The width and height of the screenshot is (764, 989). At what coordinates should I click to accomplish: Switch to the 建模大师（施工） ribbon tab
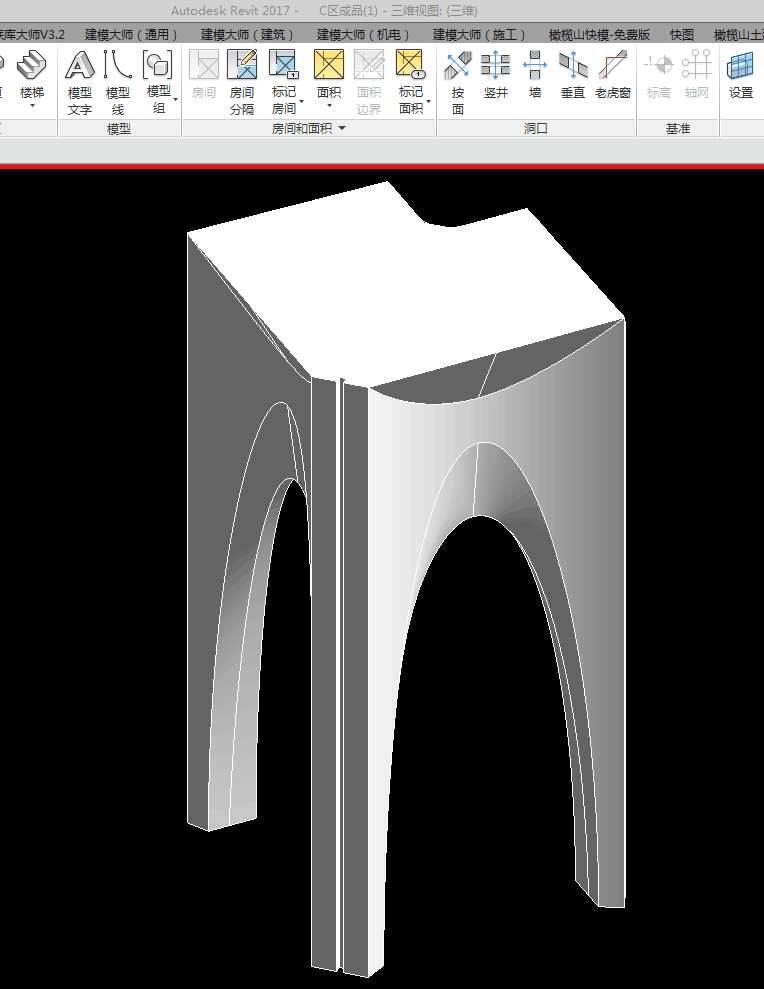(479, 35)
